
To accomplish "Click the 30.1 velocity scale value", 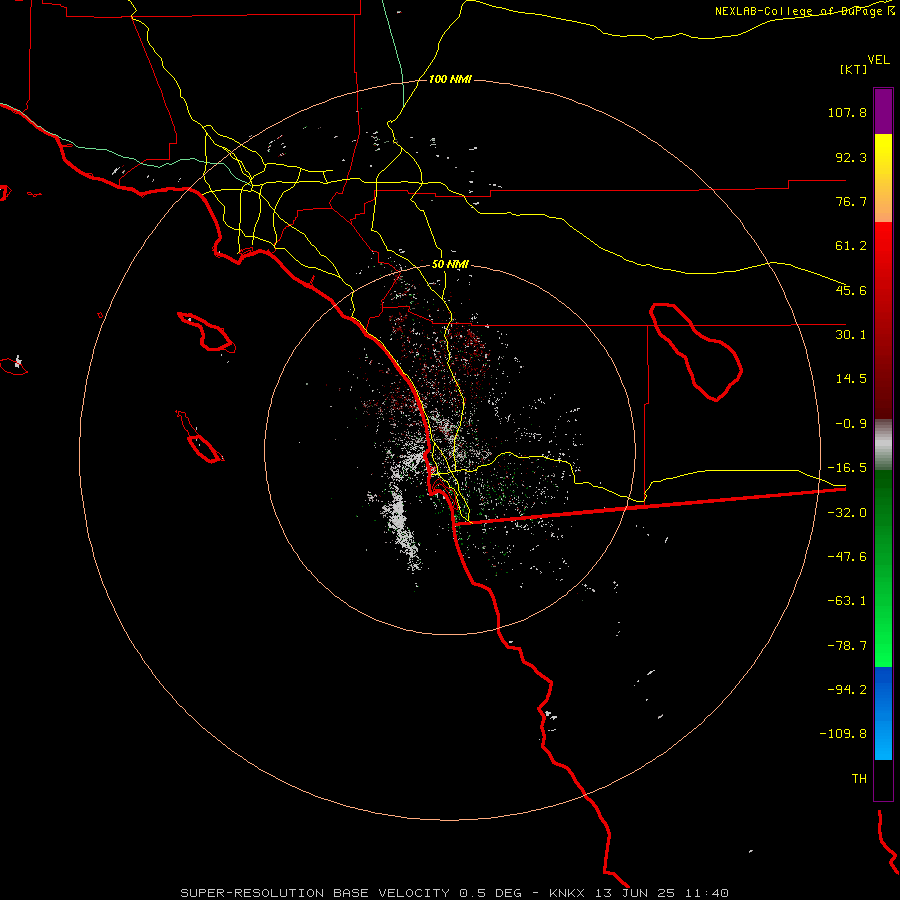I will 851,335.
